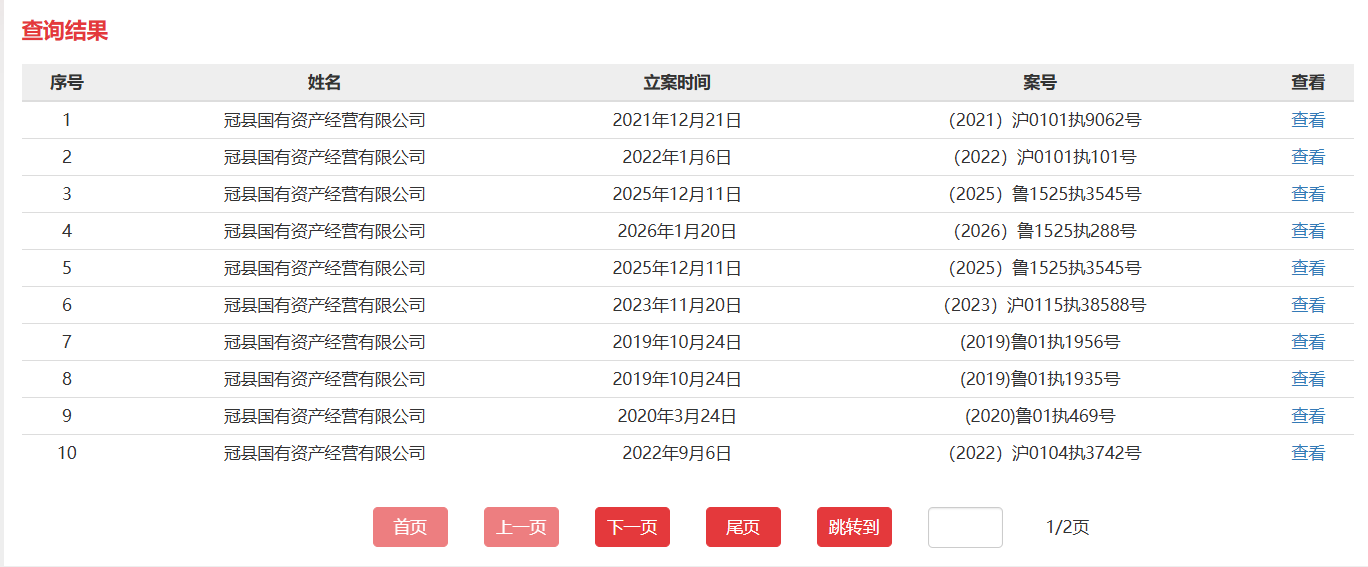Click the 姓名 column header
The image size is (1368, 567).
click(x=324, y=83)
